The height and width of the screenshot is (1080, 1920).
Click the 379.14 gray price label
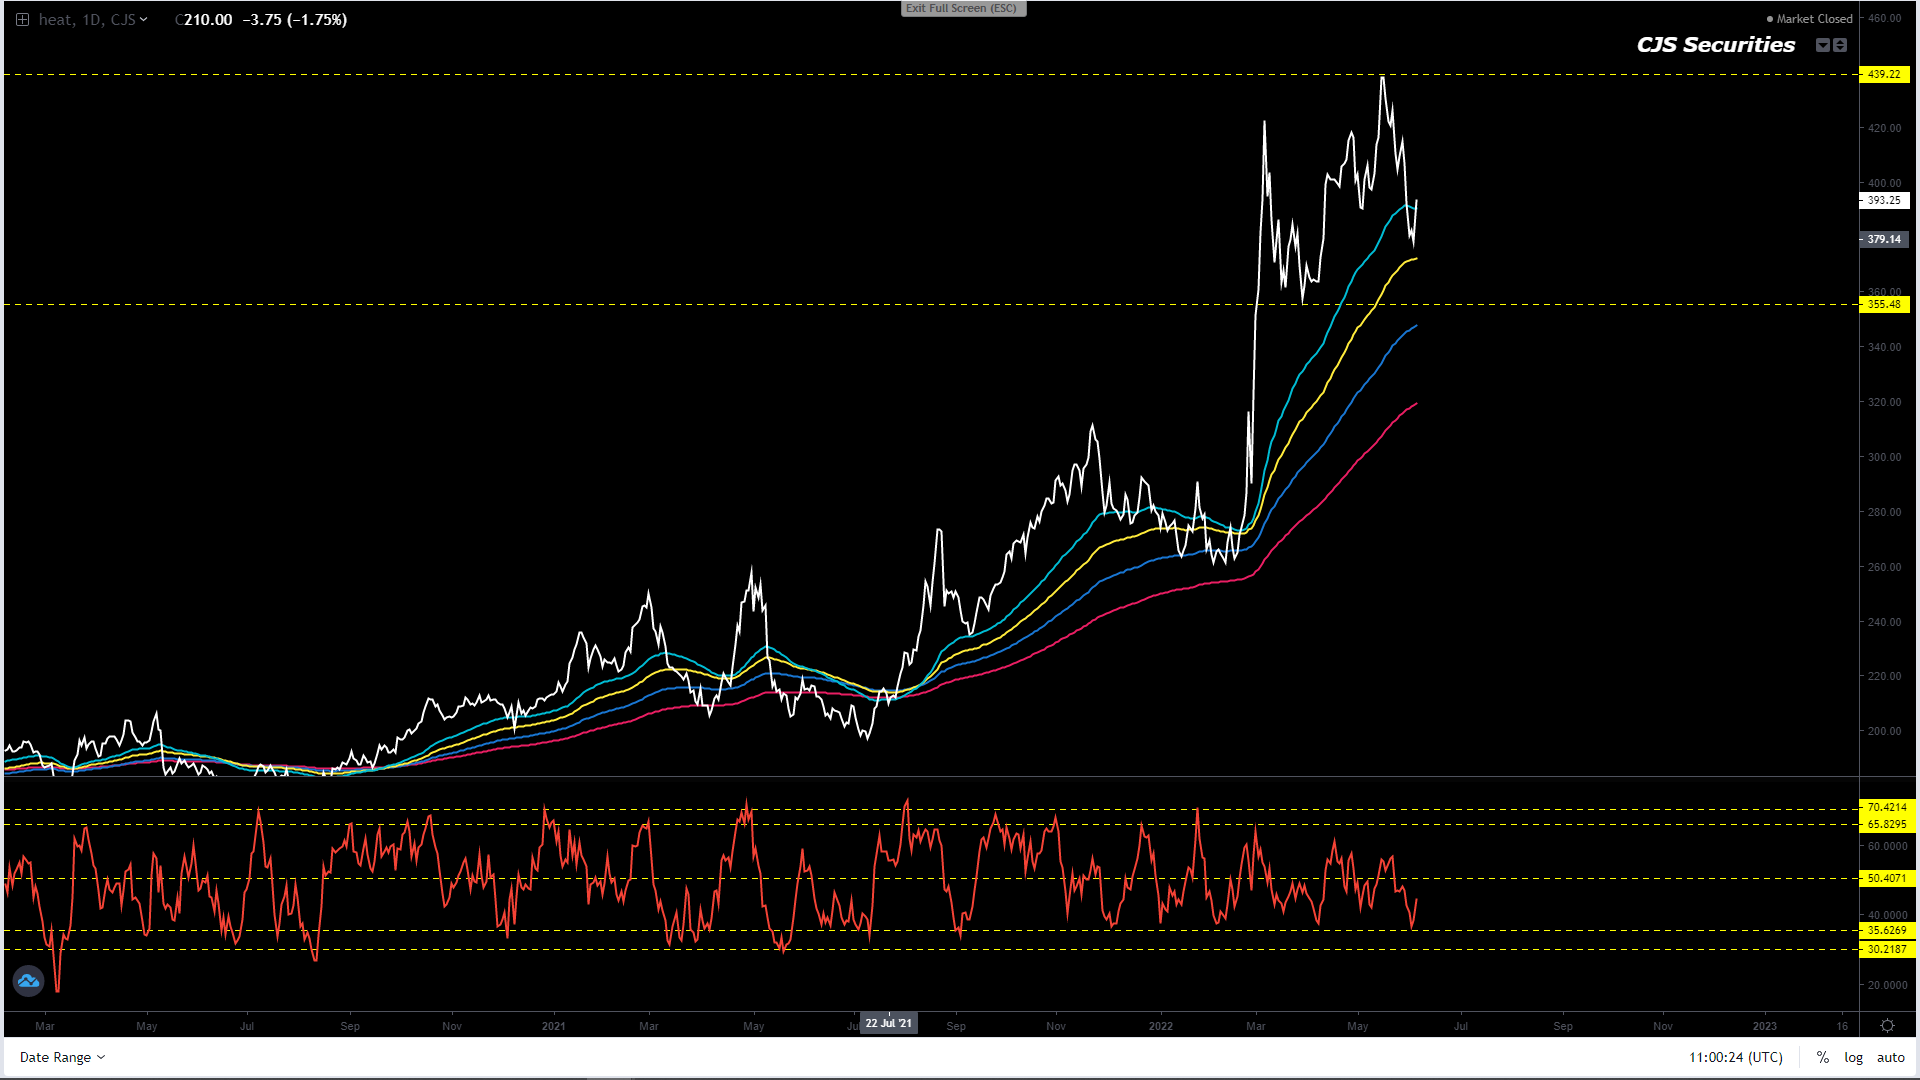pos(1884,239)
